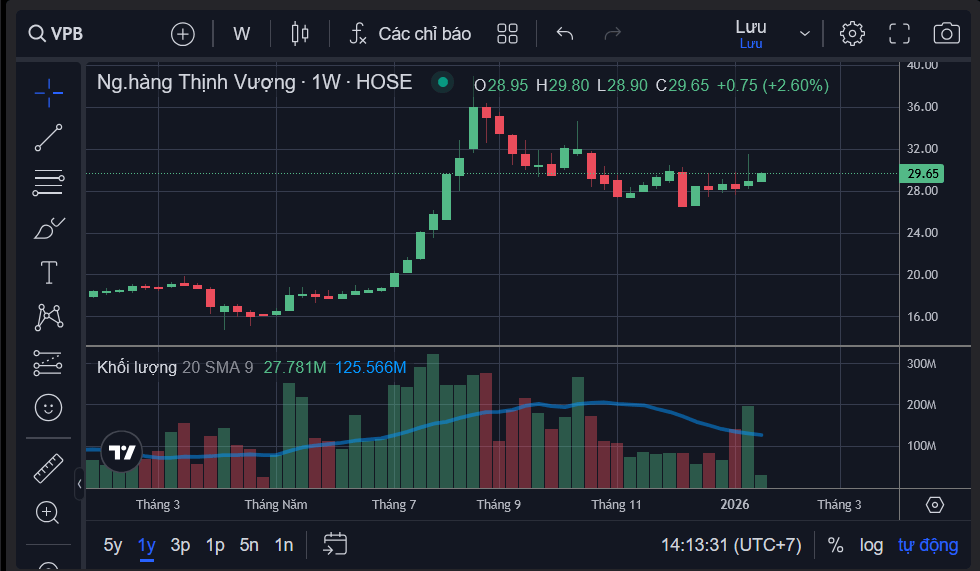The height and width of the screenshot is (571, 980).
Task: Toggle log scale mode
Action: tap(871, 545)
